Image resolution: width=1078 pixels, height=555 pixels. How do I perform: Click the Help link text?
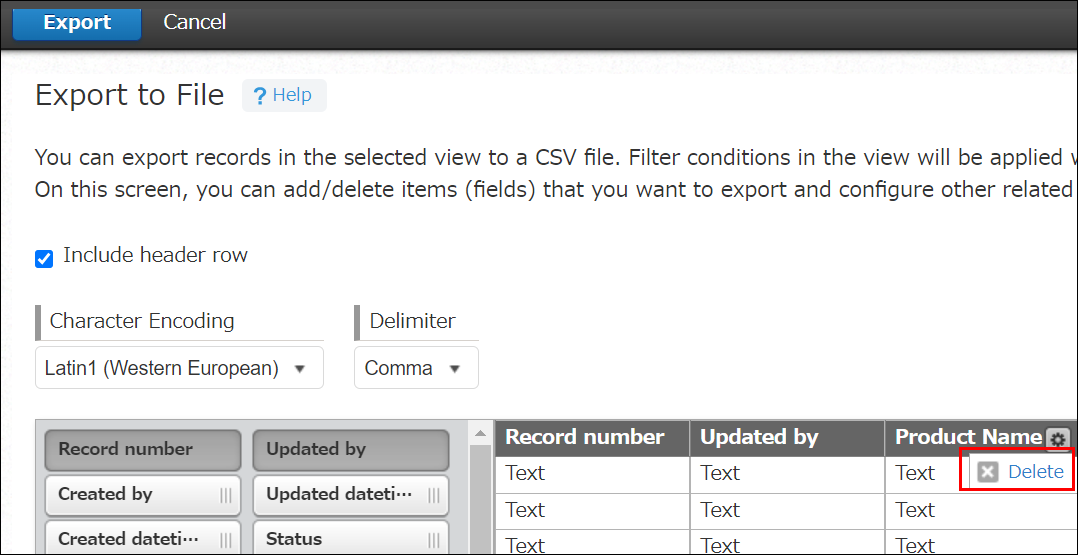coord(292,95)
